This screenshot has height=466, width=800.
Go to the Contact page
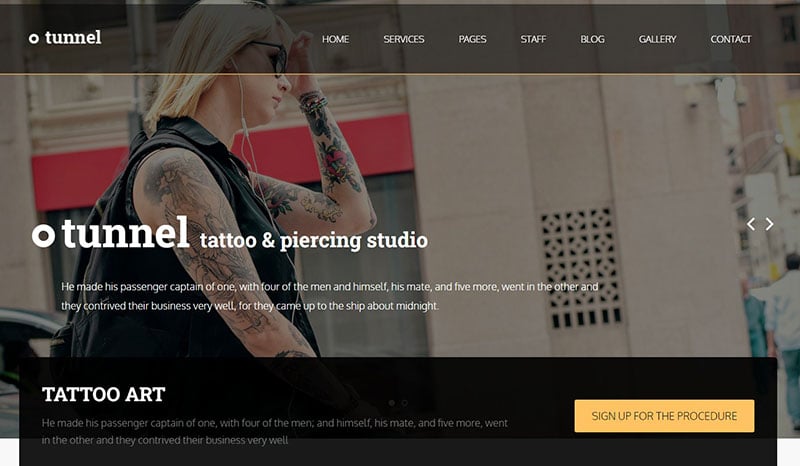731,39
